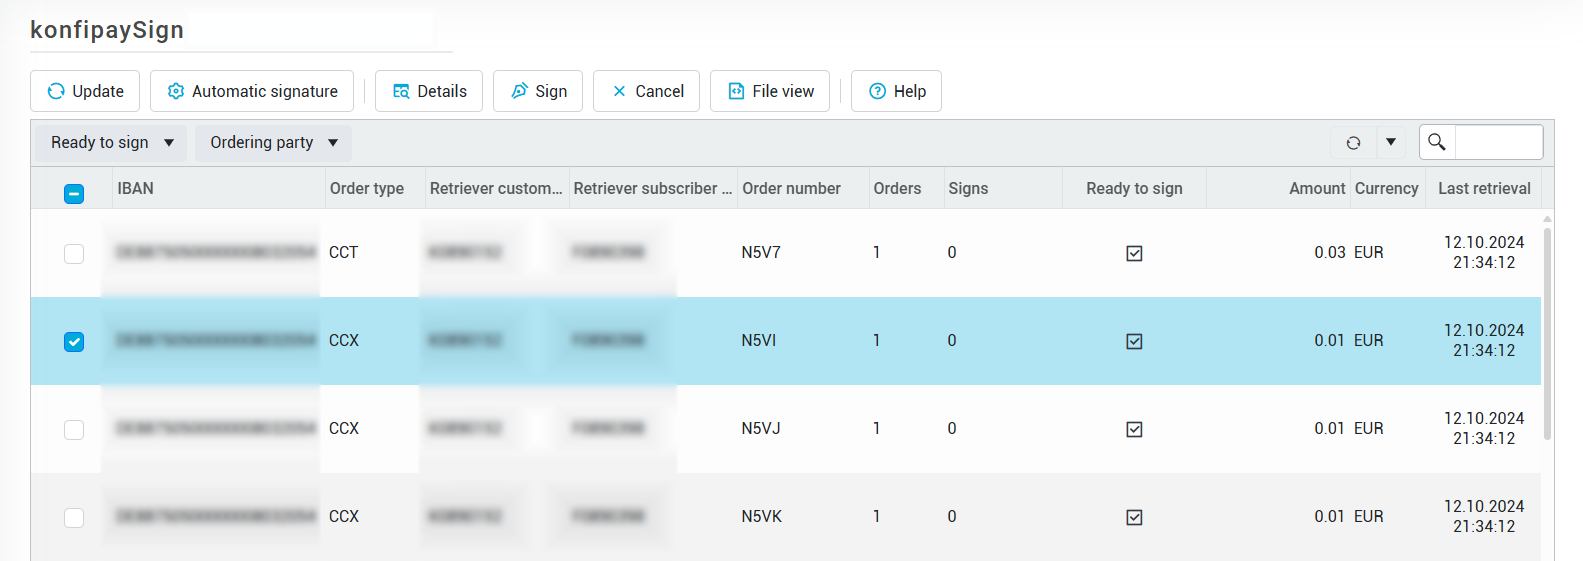Sort by the Signs column header
1583x561 pixels.
click(1003, 188)
